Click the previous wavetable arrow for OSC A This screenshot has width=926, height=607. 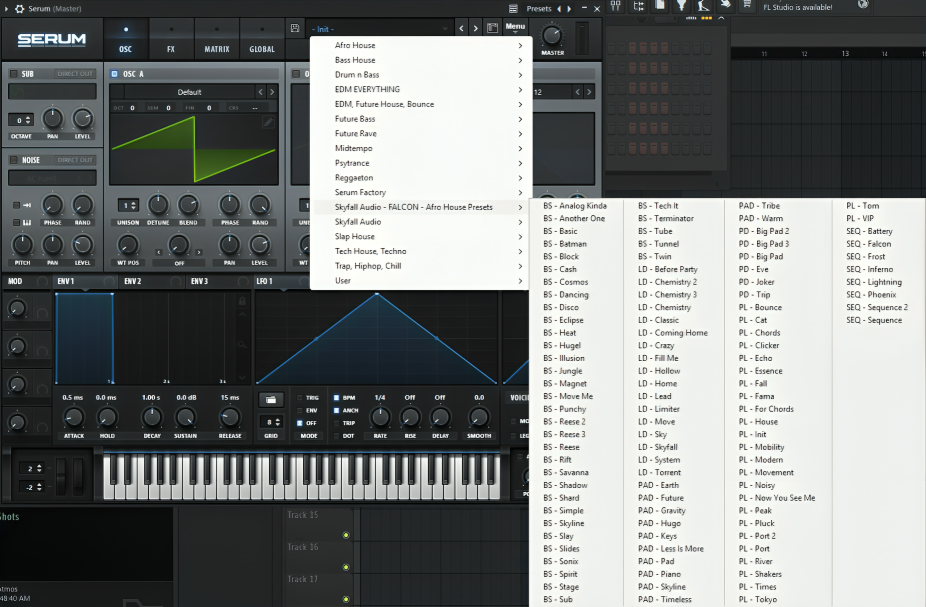tap(261, 92)
